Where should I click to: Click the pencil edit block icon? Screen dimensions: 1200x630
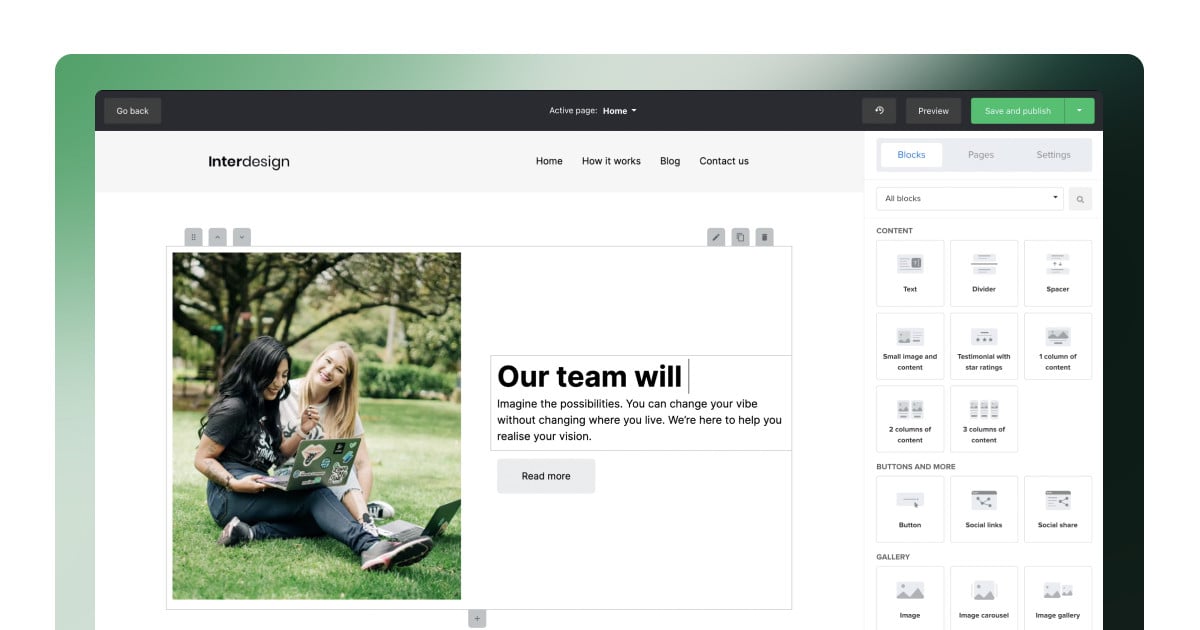pyautogui.click(x=716, y=237)
